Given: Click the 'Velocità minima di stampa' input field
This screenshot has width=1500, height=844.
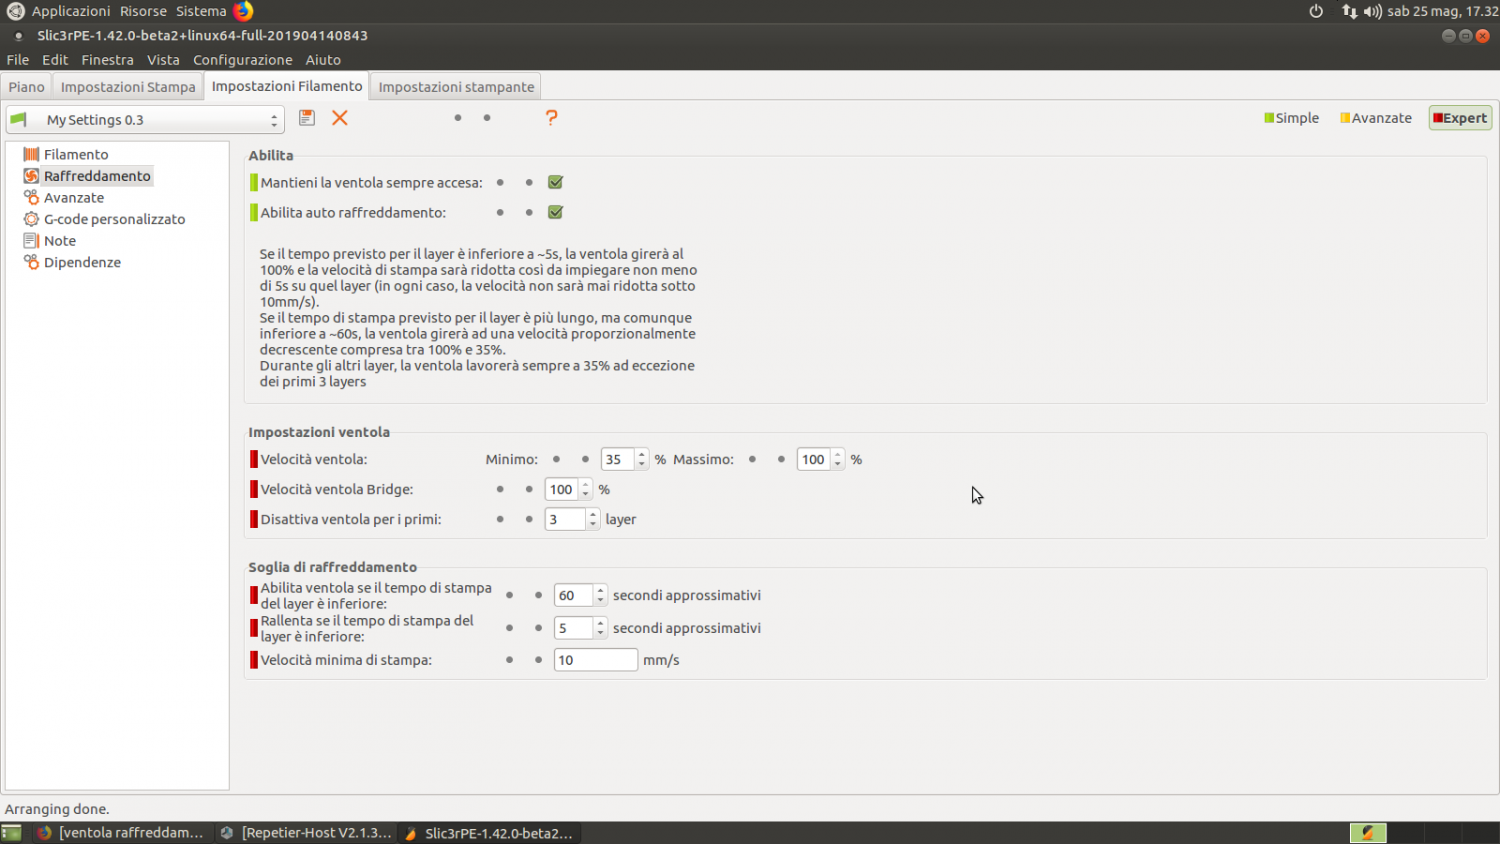Looking at the screenshot, I should pyautogui.click(x=595, y=660).
